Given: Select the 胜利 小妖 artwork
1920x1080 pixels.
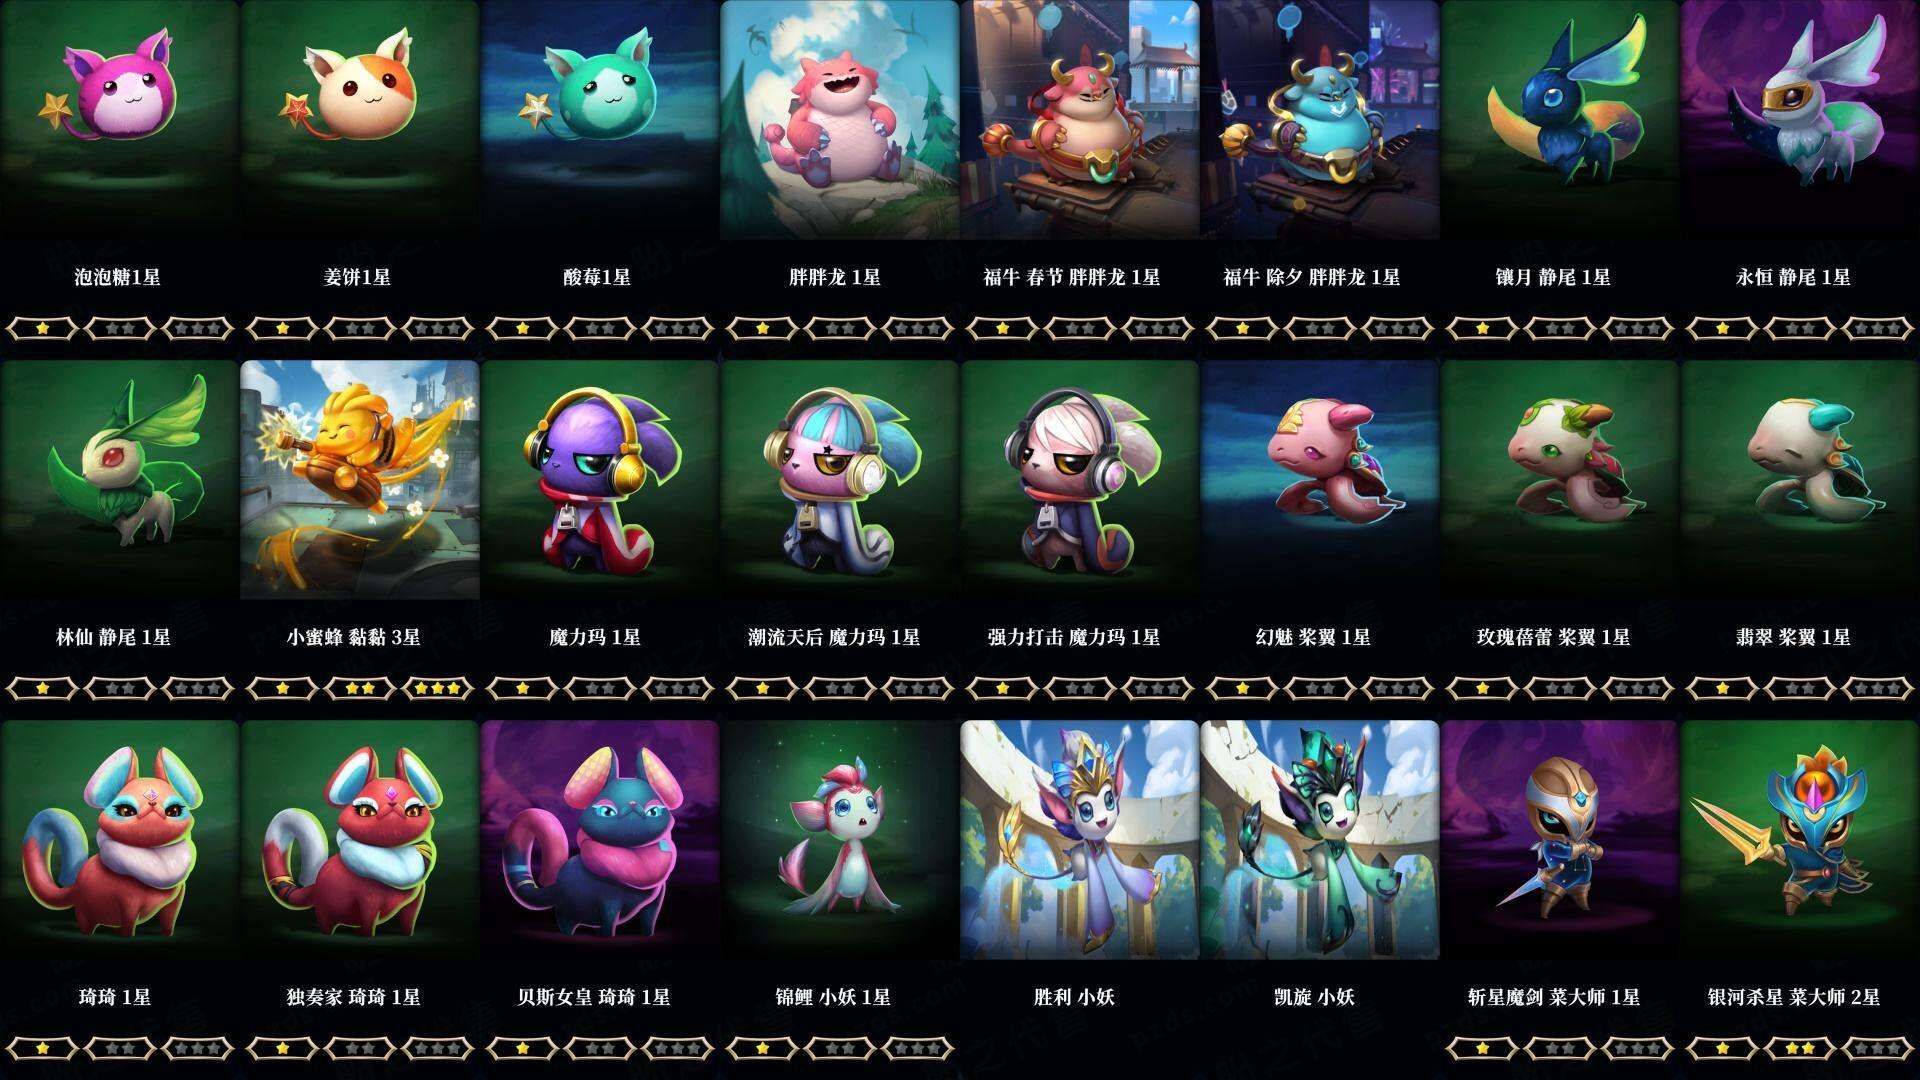Looking at the screenshot, I should coord(1079,840).
